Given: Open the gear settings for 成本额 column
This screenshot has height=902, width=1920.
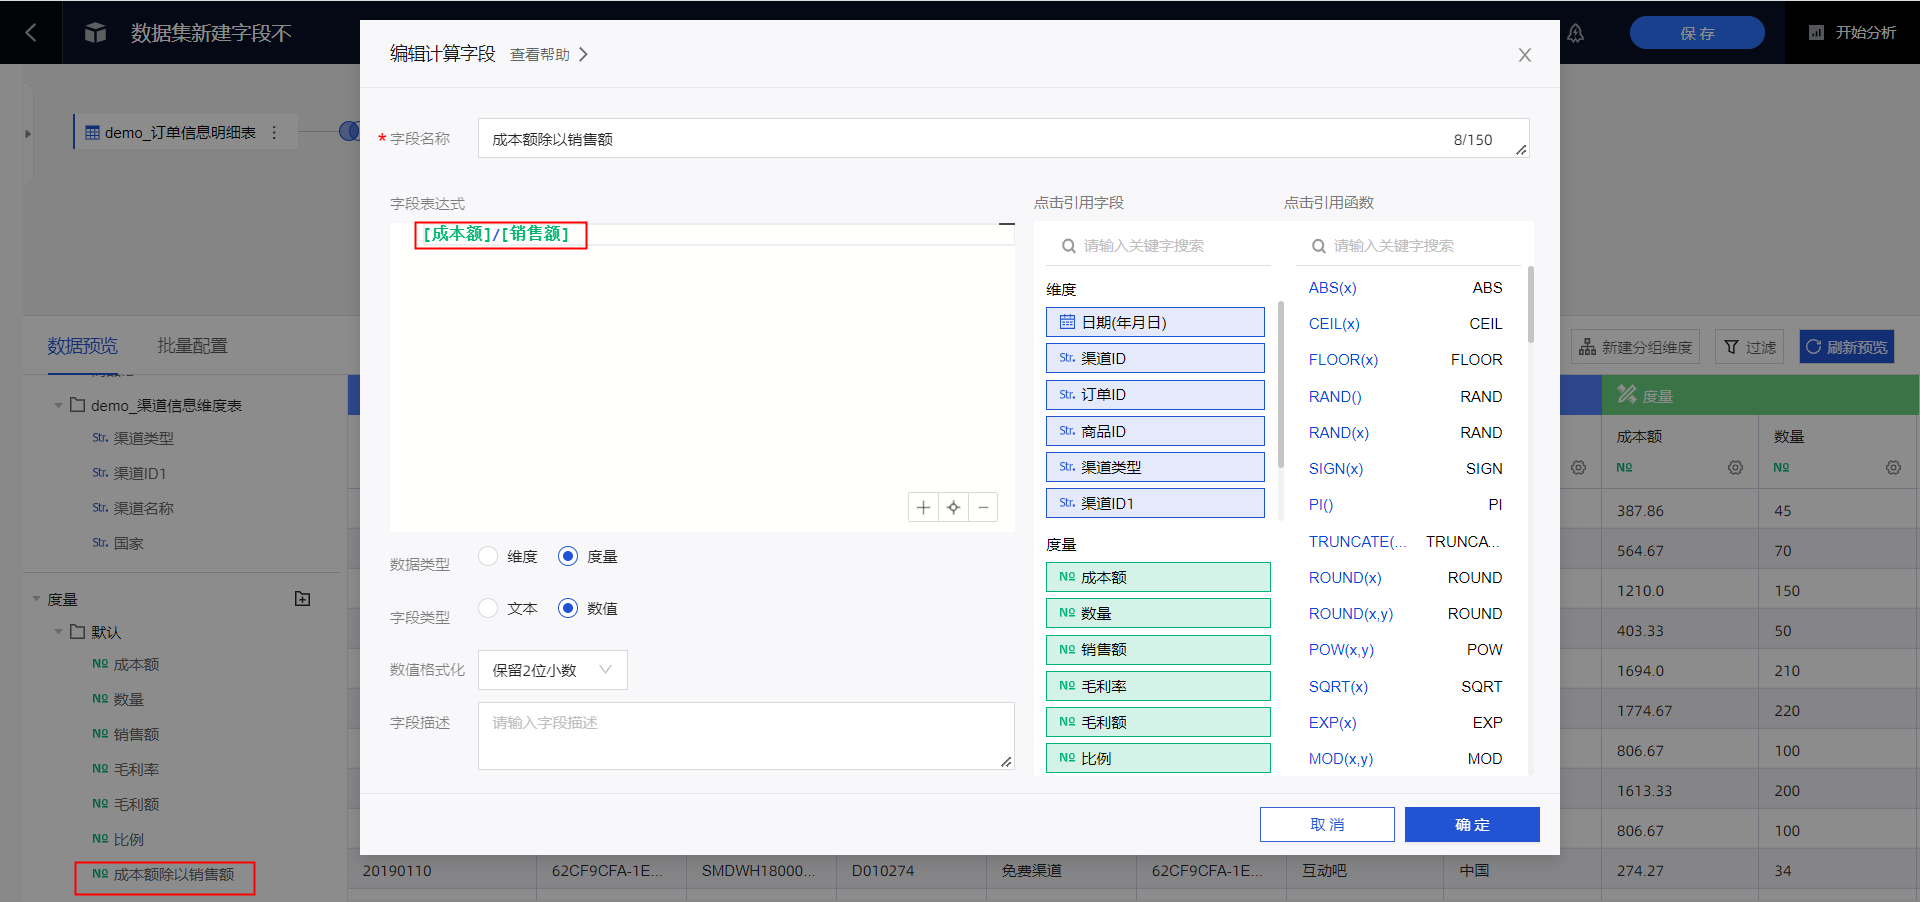Looking at the screenshot, I should pyautogui.click(x=1735, y=468).
